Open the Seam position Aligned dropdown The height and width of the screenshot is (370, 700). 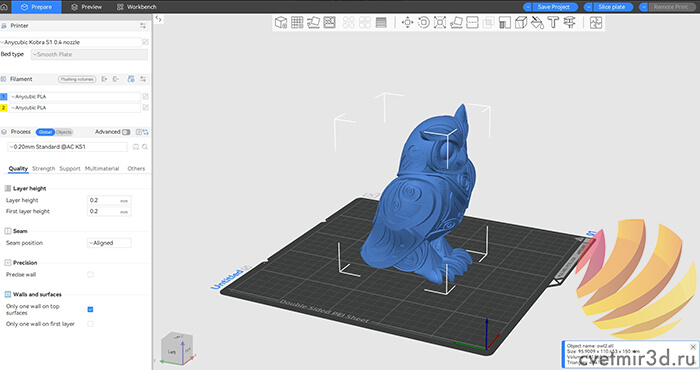109,243
